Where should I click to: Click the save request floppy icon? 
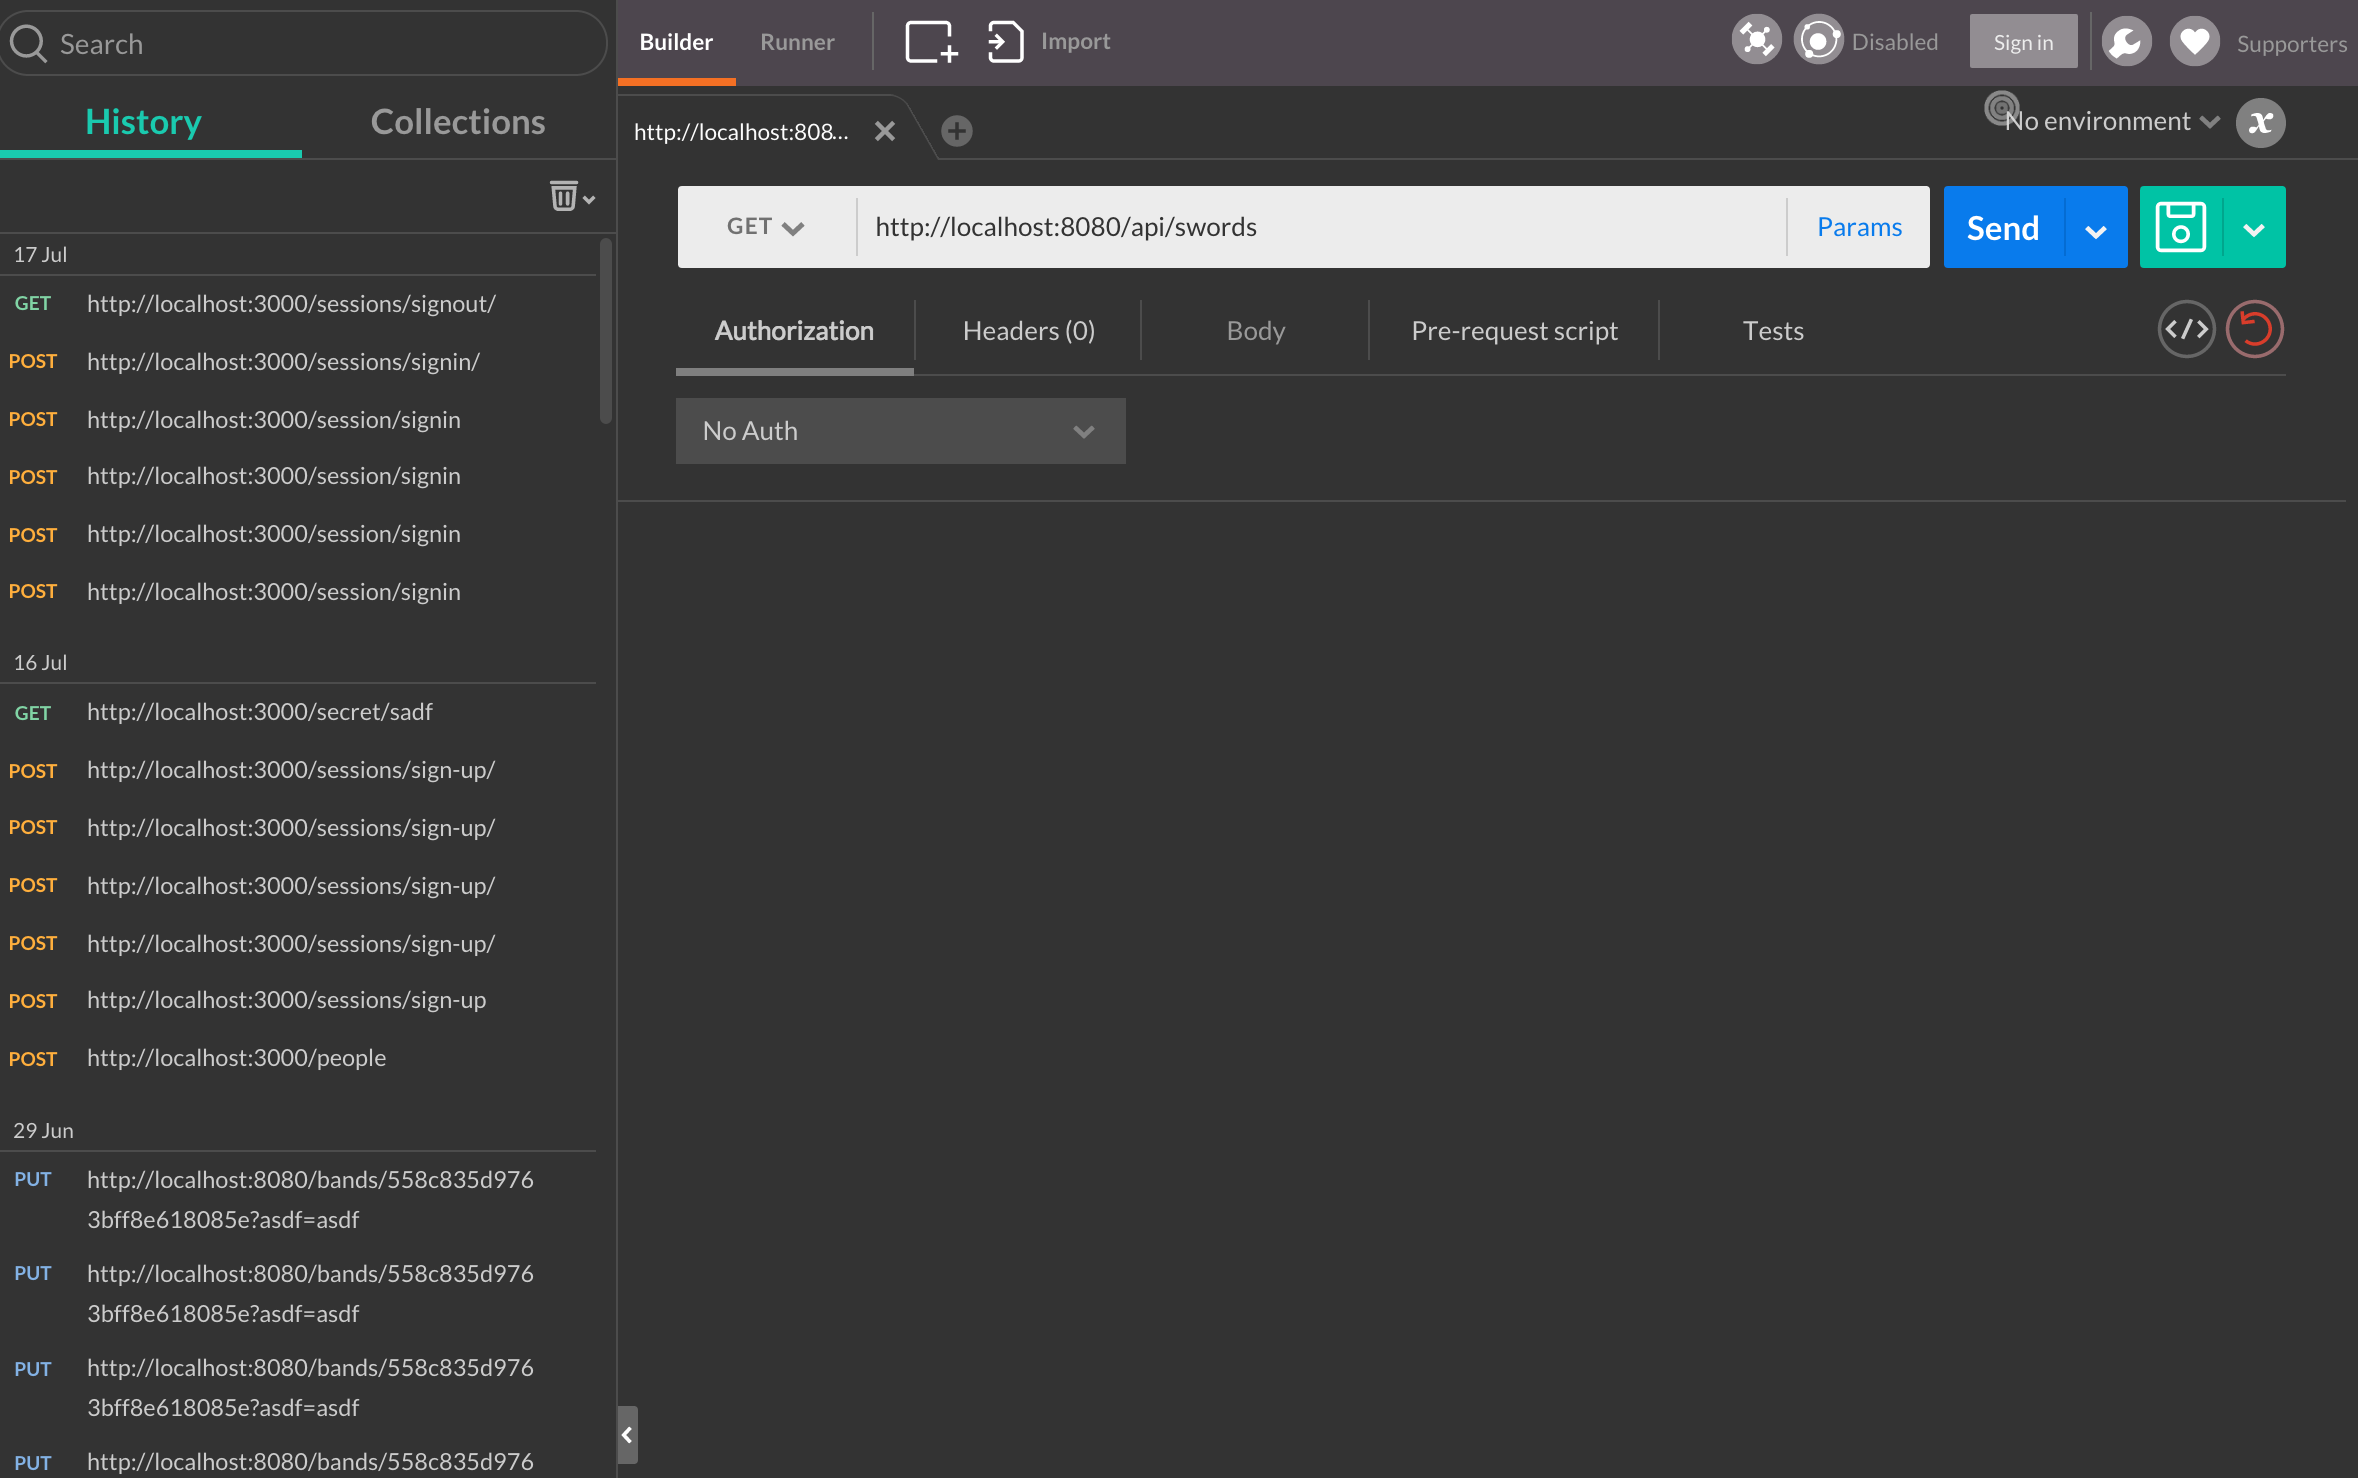click(2180, 227)
